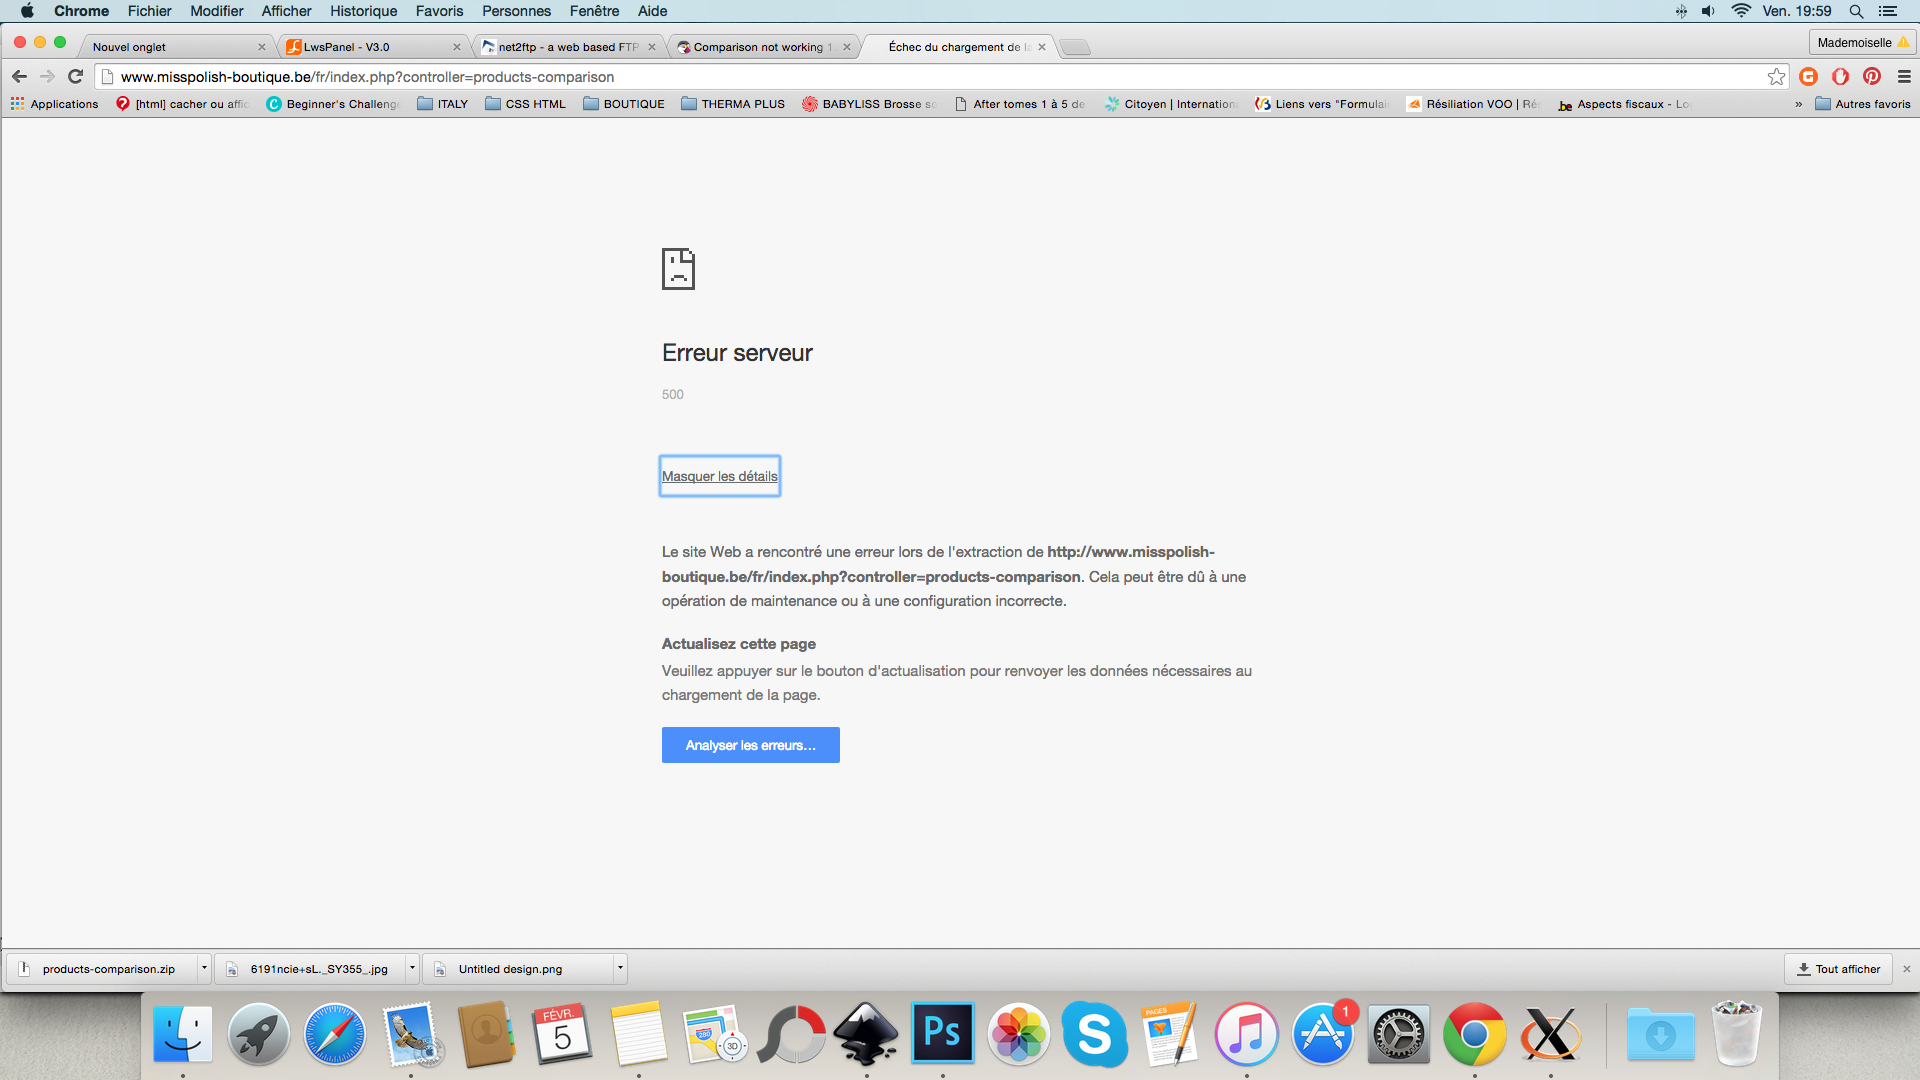Click the reload page icon
This screenshot has width=1920, height=1080.
(75, 77)
